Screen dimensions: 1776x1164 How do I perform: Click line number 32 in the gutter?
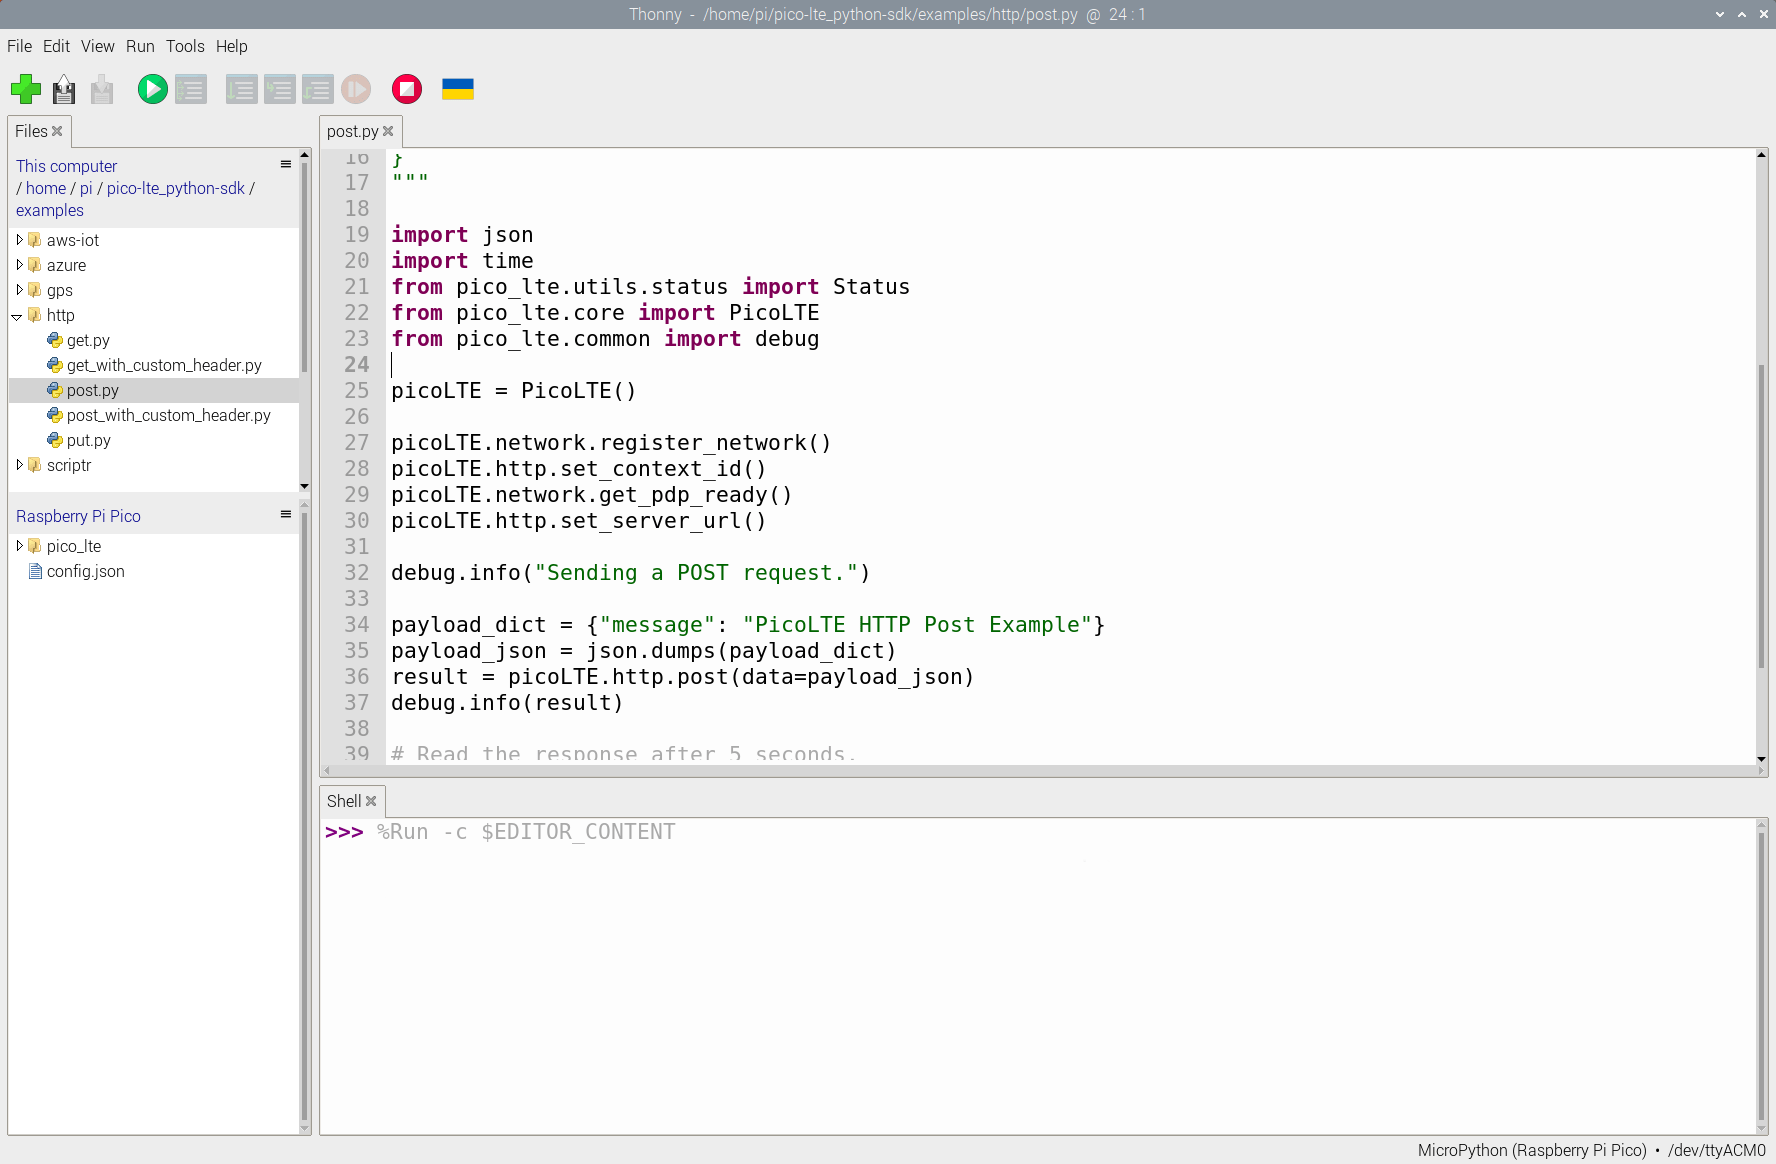pos(357,572)
